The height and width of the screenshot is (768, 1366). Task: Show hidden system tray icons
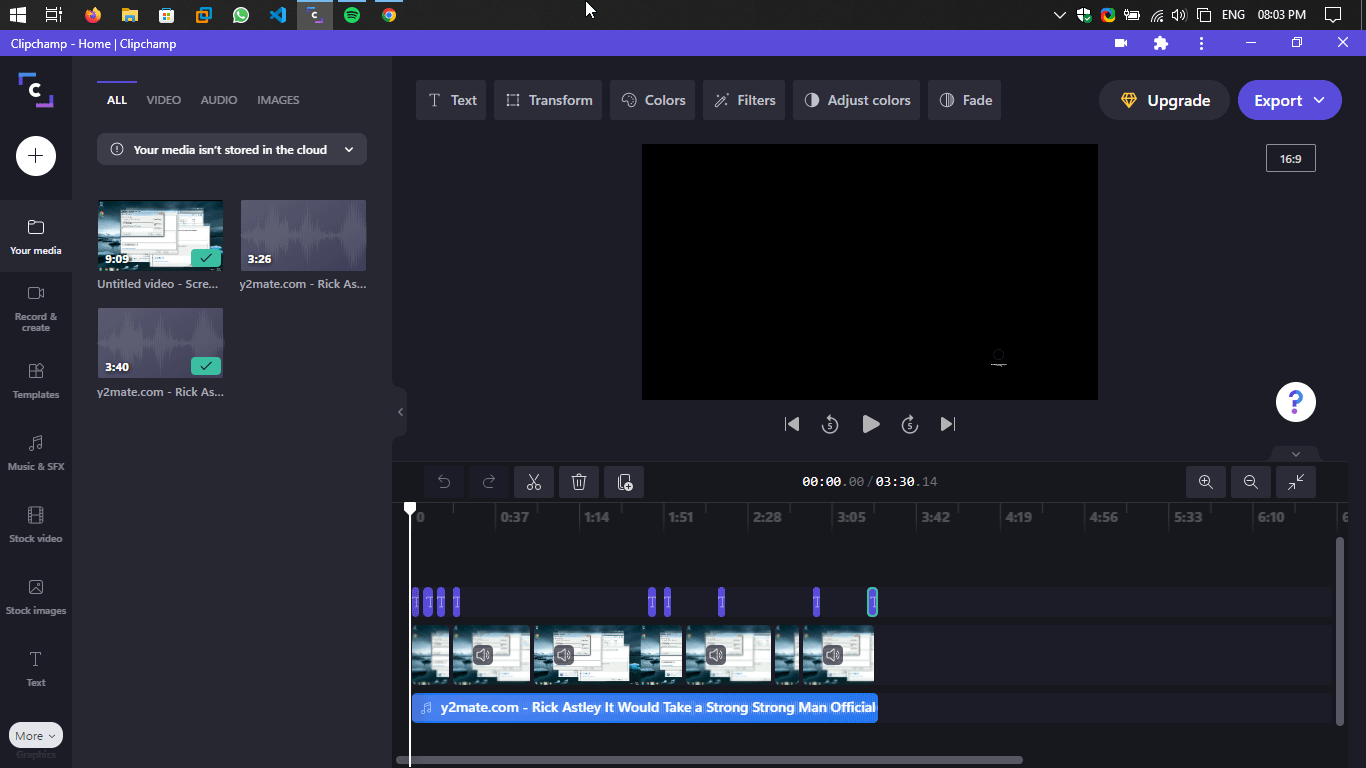coord(1060,15)
